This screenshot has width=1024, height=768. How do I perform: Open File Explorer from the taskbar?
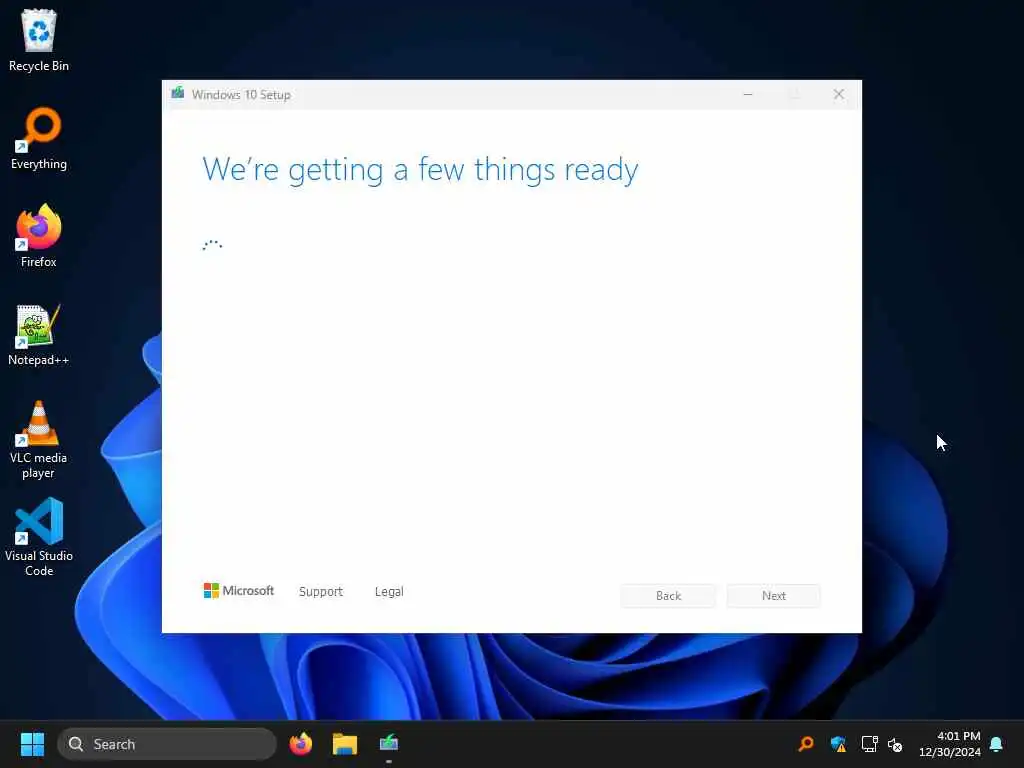pos(345,744)
